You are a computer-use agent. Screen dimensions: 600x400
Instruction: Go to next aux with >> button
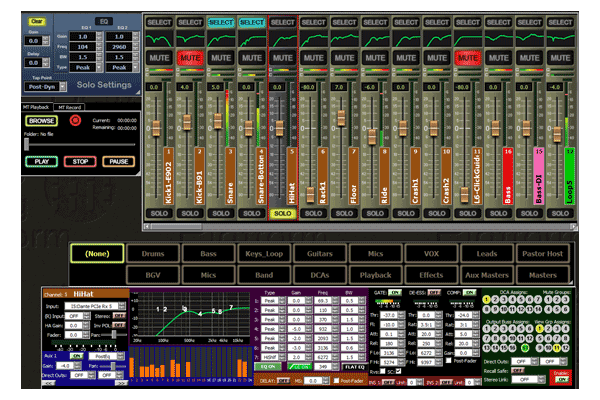(120, 383)
